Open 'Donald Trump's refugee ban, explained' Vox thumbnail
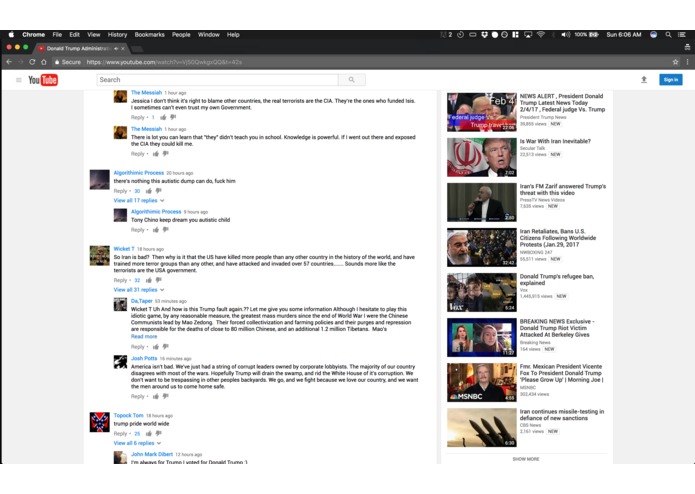The image size is (695, 494). (x=482, y=292)
